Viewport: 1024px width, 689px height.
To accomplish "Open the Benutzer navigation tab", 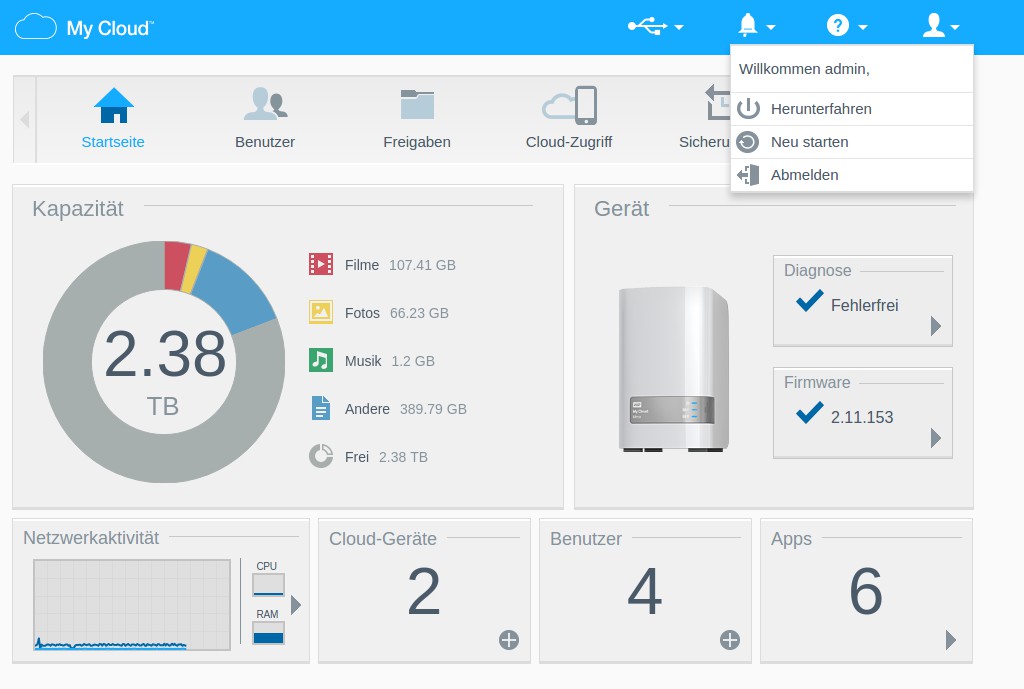I will coord(264,119).
